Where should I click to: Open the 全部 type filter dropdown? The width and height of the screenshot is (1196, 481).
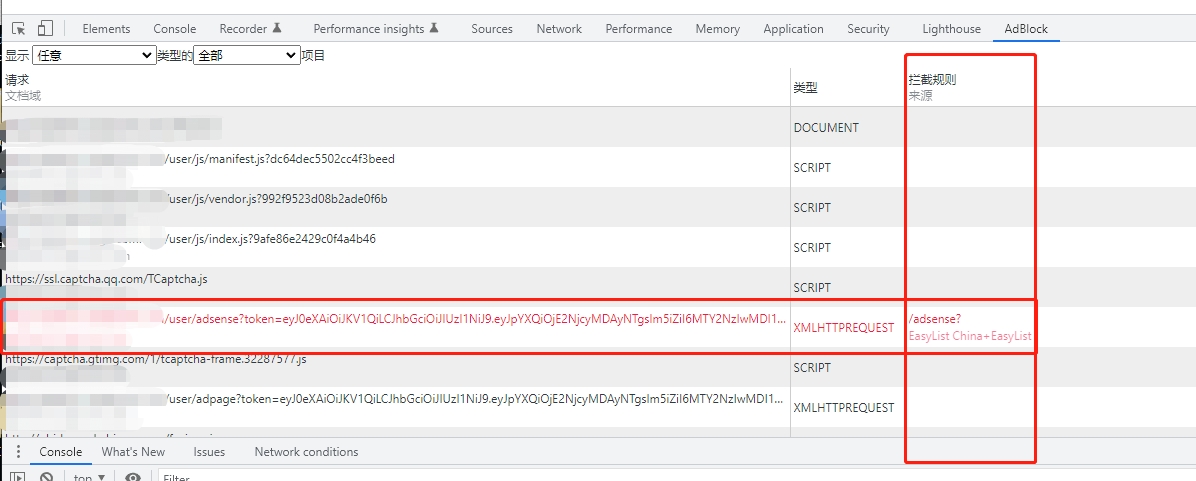tap(246, 55)
